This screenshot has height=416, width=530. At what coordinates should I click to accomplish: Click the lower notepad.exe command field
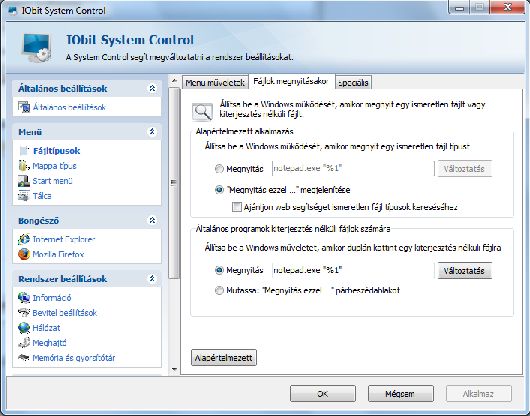353,270
